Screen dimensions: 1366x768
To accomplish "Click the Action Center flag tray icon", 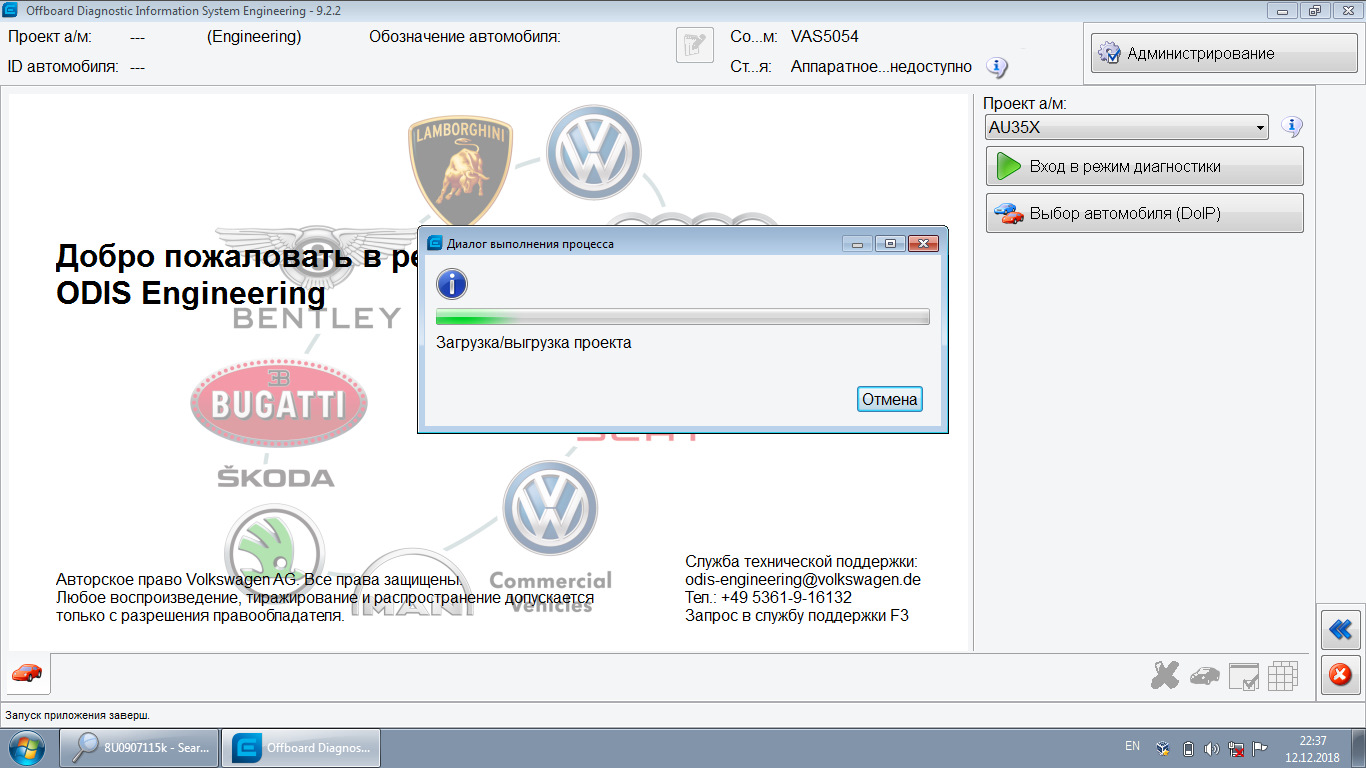I will tap(1260, 748).
